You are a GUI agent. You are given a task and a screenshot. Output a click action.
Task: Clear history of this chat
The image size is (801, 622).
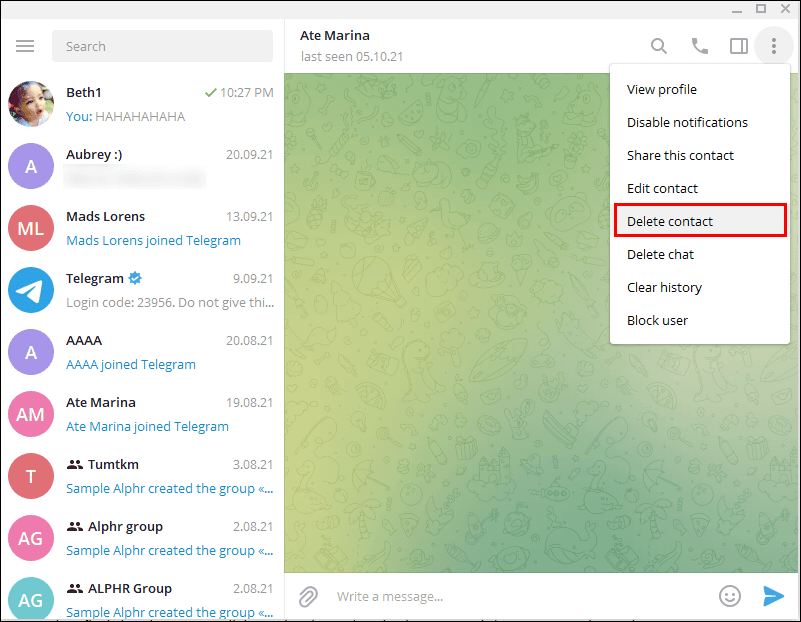click(664, 287)
